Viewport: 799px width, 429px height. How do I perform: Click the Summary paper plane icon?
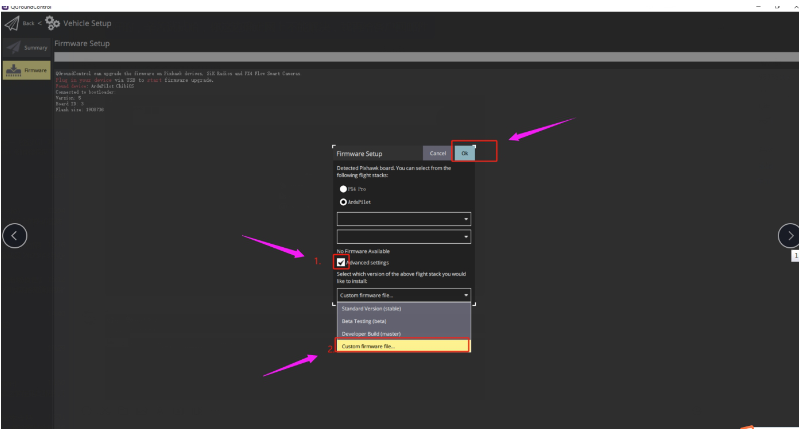(13, 47)
